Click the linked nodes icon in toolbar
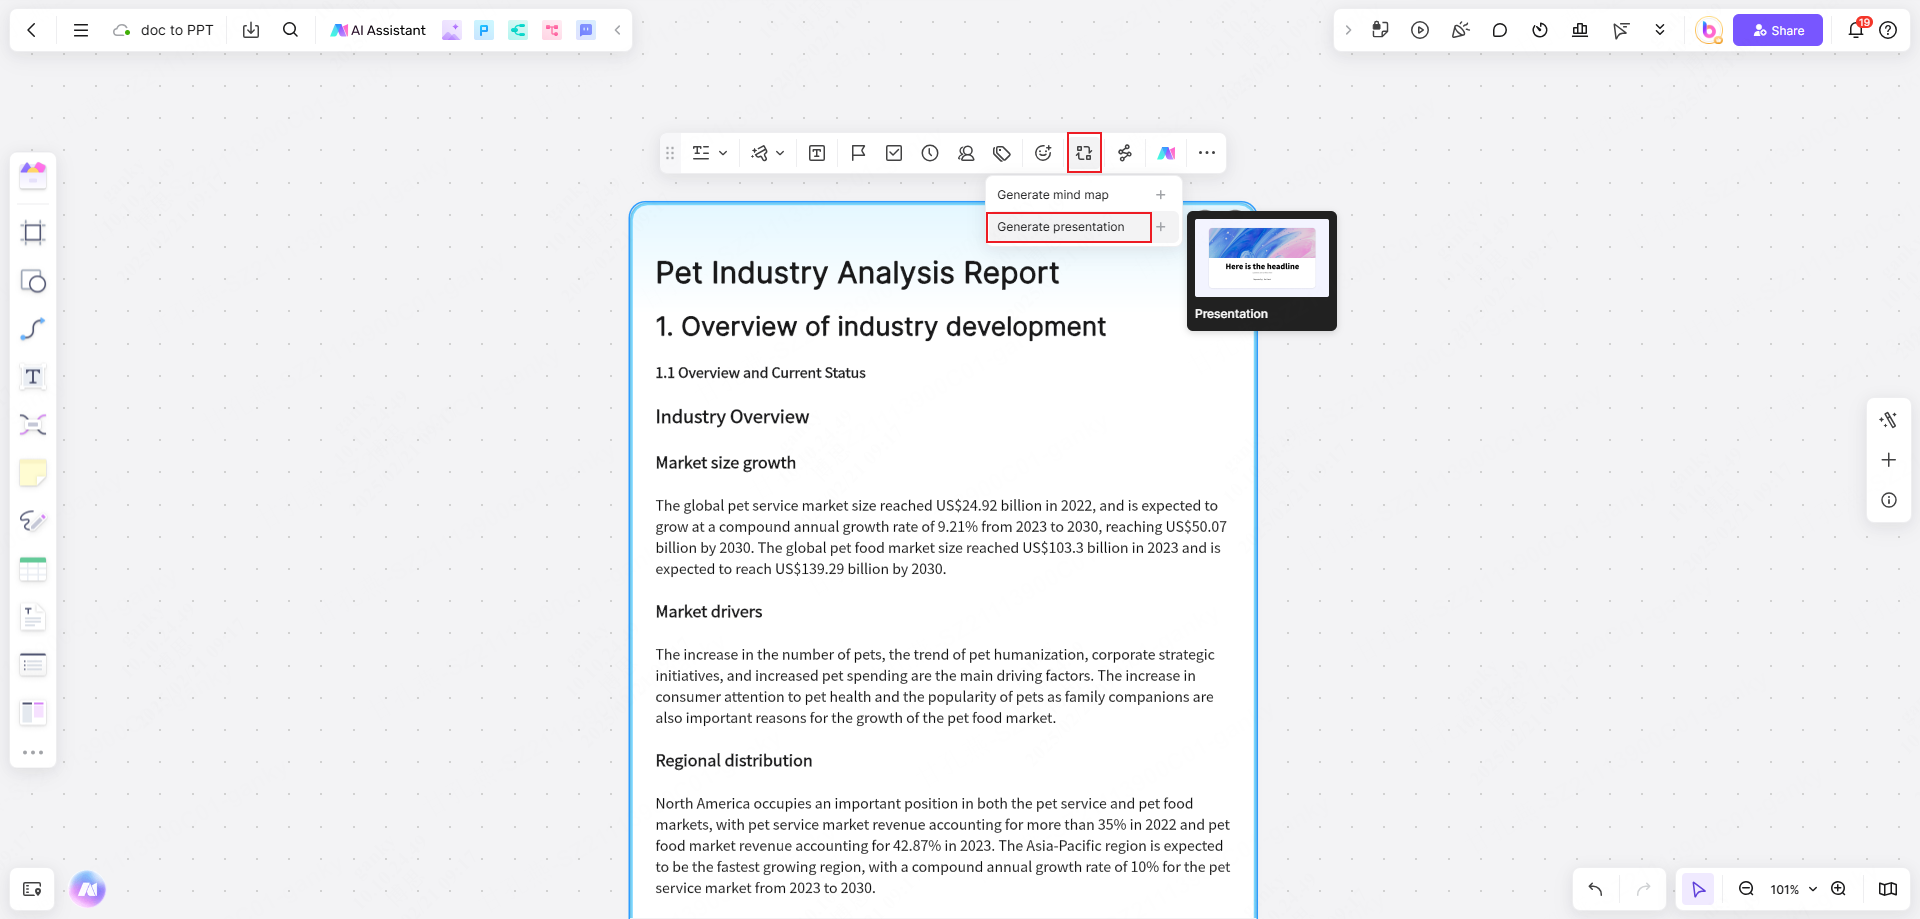 (1125, 153)
